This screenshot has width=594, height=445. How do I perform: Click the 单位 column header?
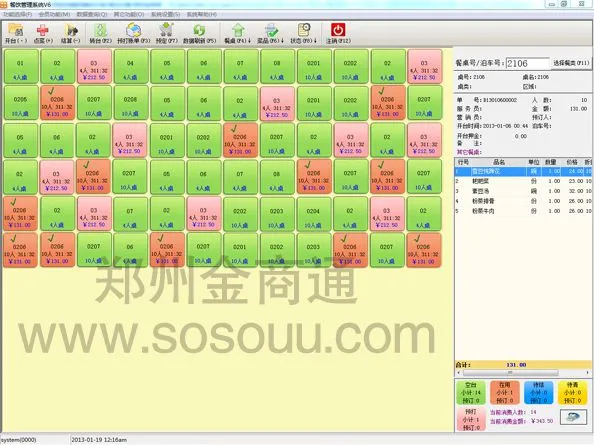pos(534,162)
